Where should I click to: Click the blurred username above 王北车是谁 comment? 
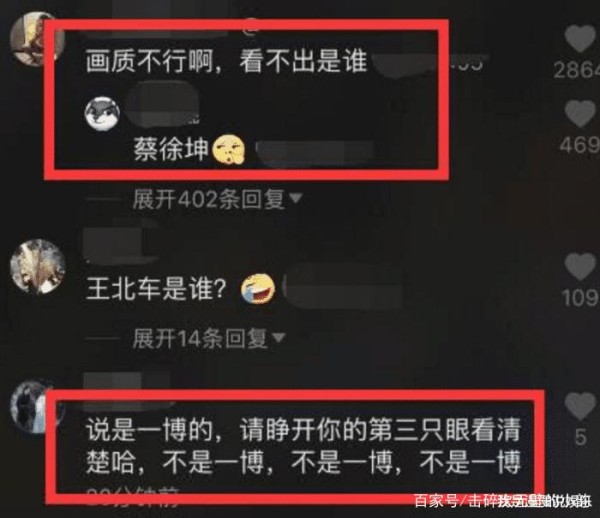pyautogui.click(x=121, y=245)
